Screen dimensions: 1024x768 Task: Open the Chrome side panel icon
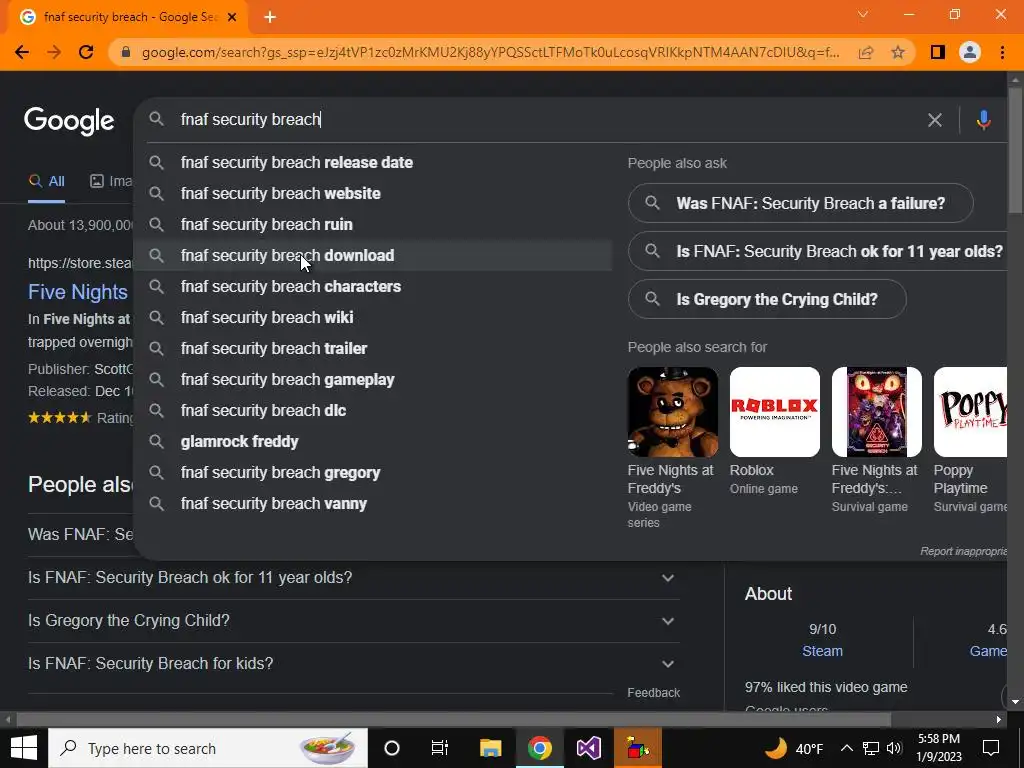click(938, 52)
